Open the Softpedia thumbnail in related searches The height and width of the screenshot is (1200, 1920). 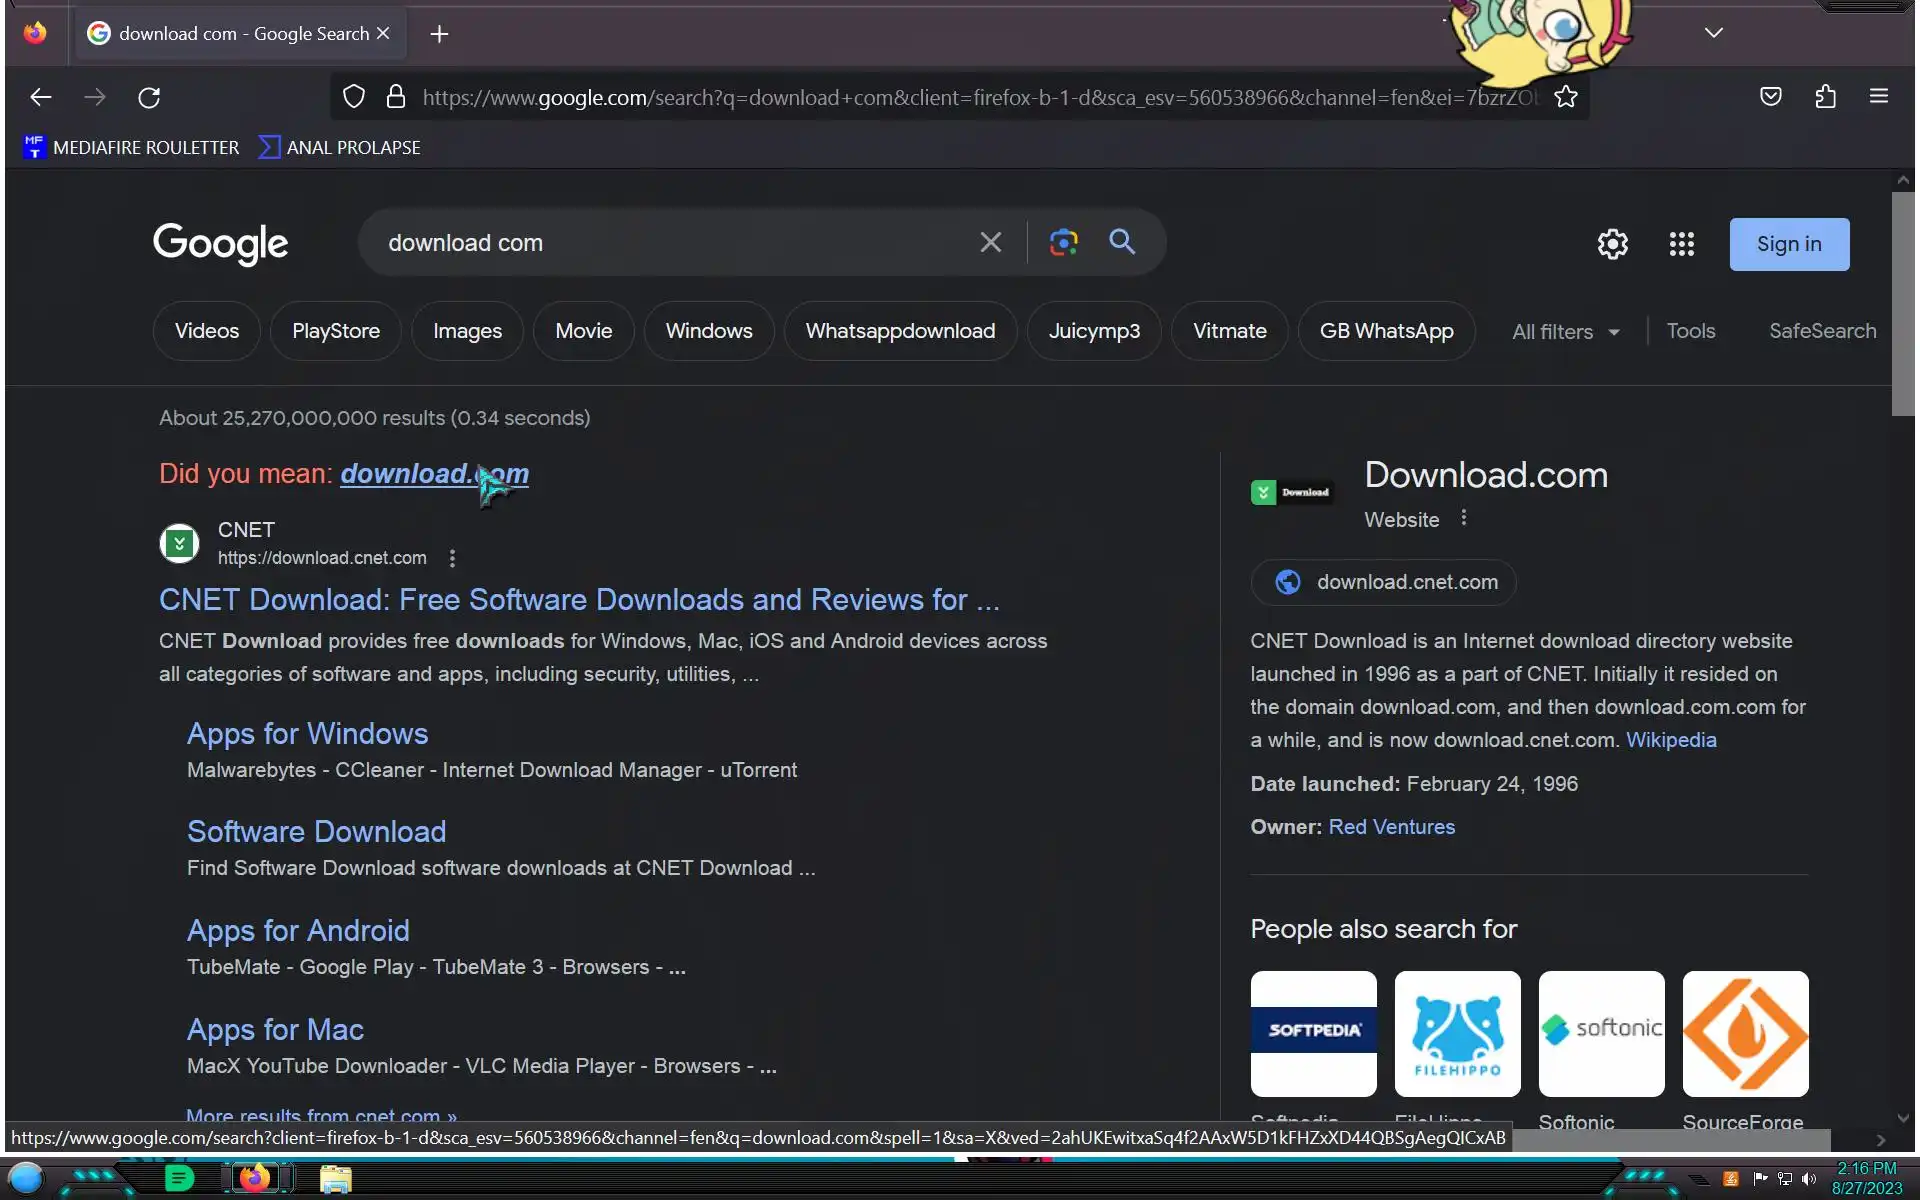point(1313,1033)
